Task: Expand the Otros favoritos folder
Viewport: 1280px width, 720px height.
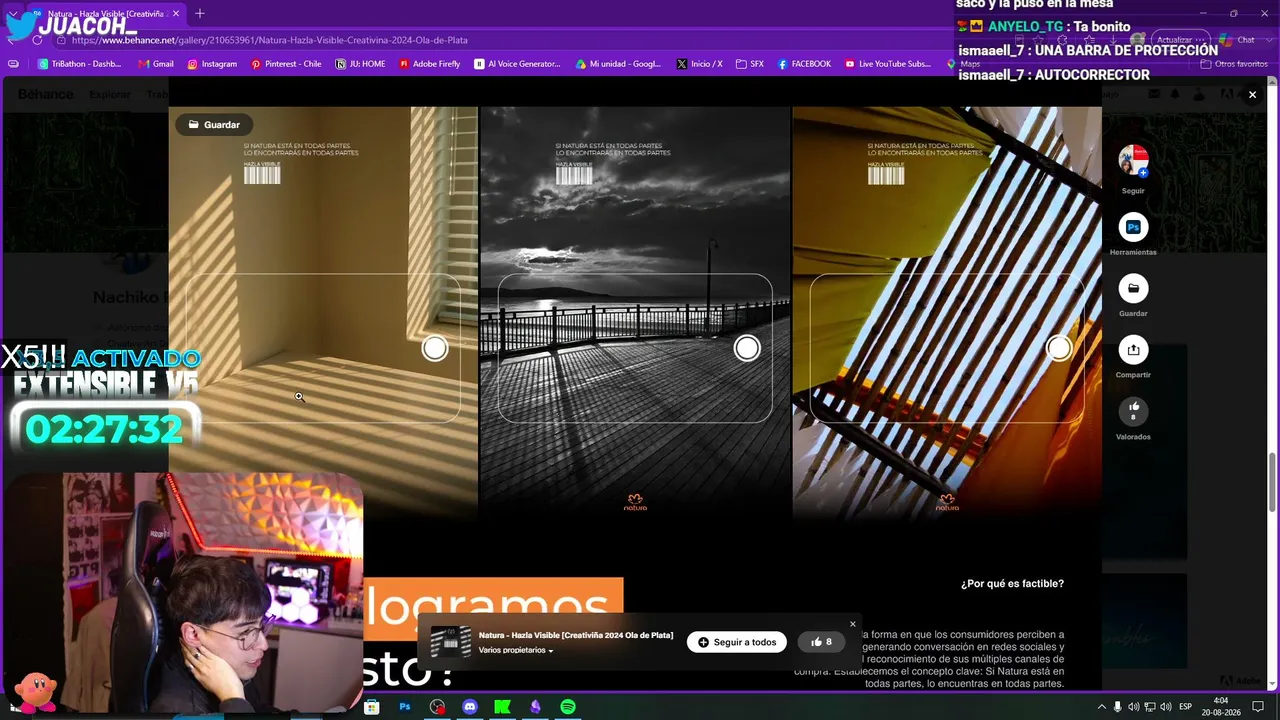Action: (x=1234, y=64)
